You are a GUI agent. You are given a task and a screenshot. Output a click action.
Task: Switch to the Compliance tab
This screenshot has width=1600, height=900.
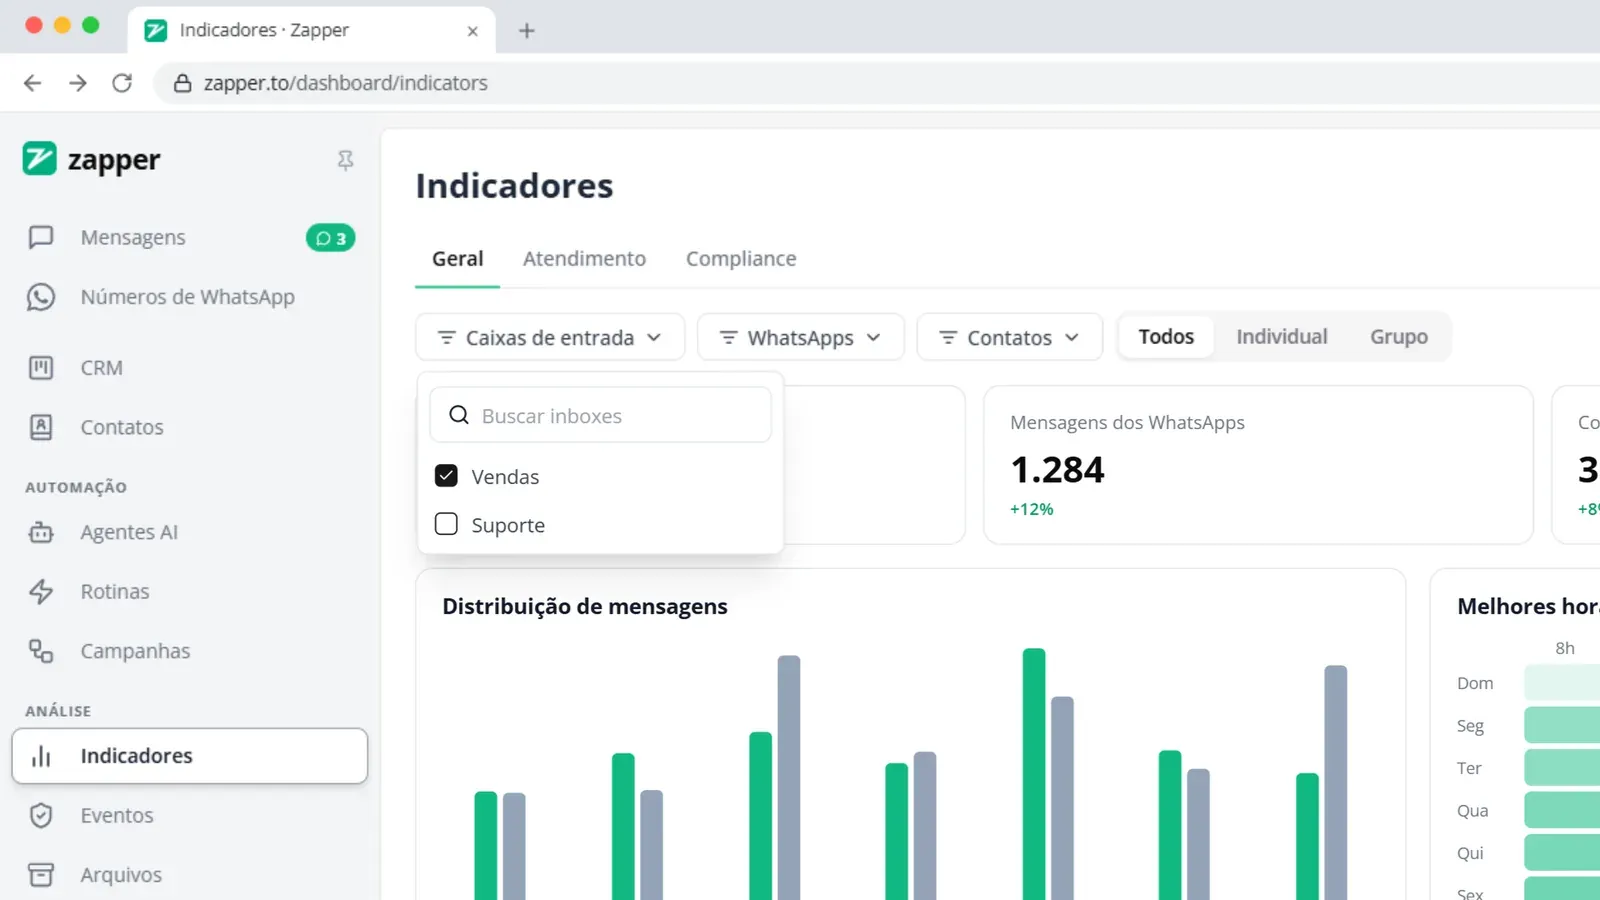pyautogui.click(x=741, y=259)
